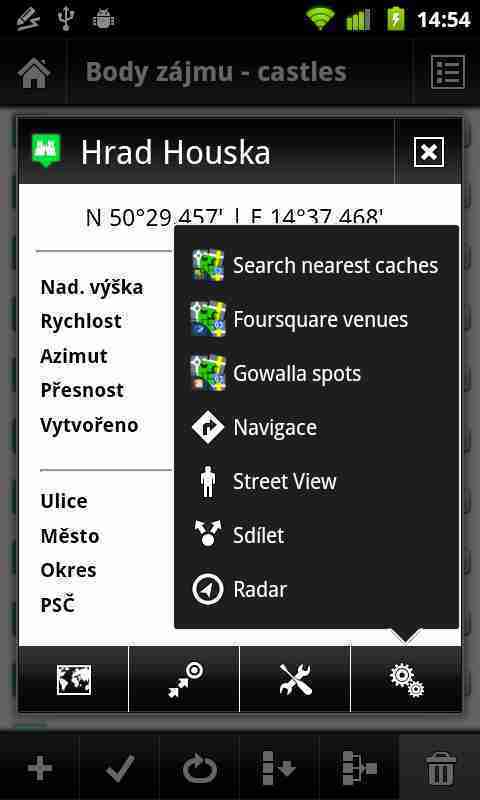Tap the plus add icon
The height and width of the screenshot is (800, 480).
(39, 768)
